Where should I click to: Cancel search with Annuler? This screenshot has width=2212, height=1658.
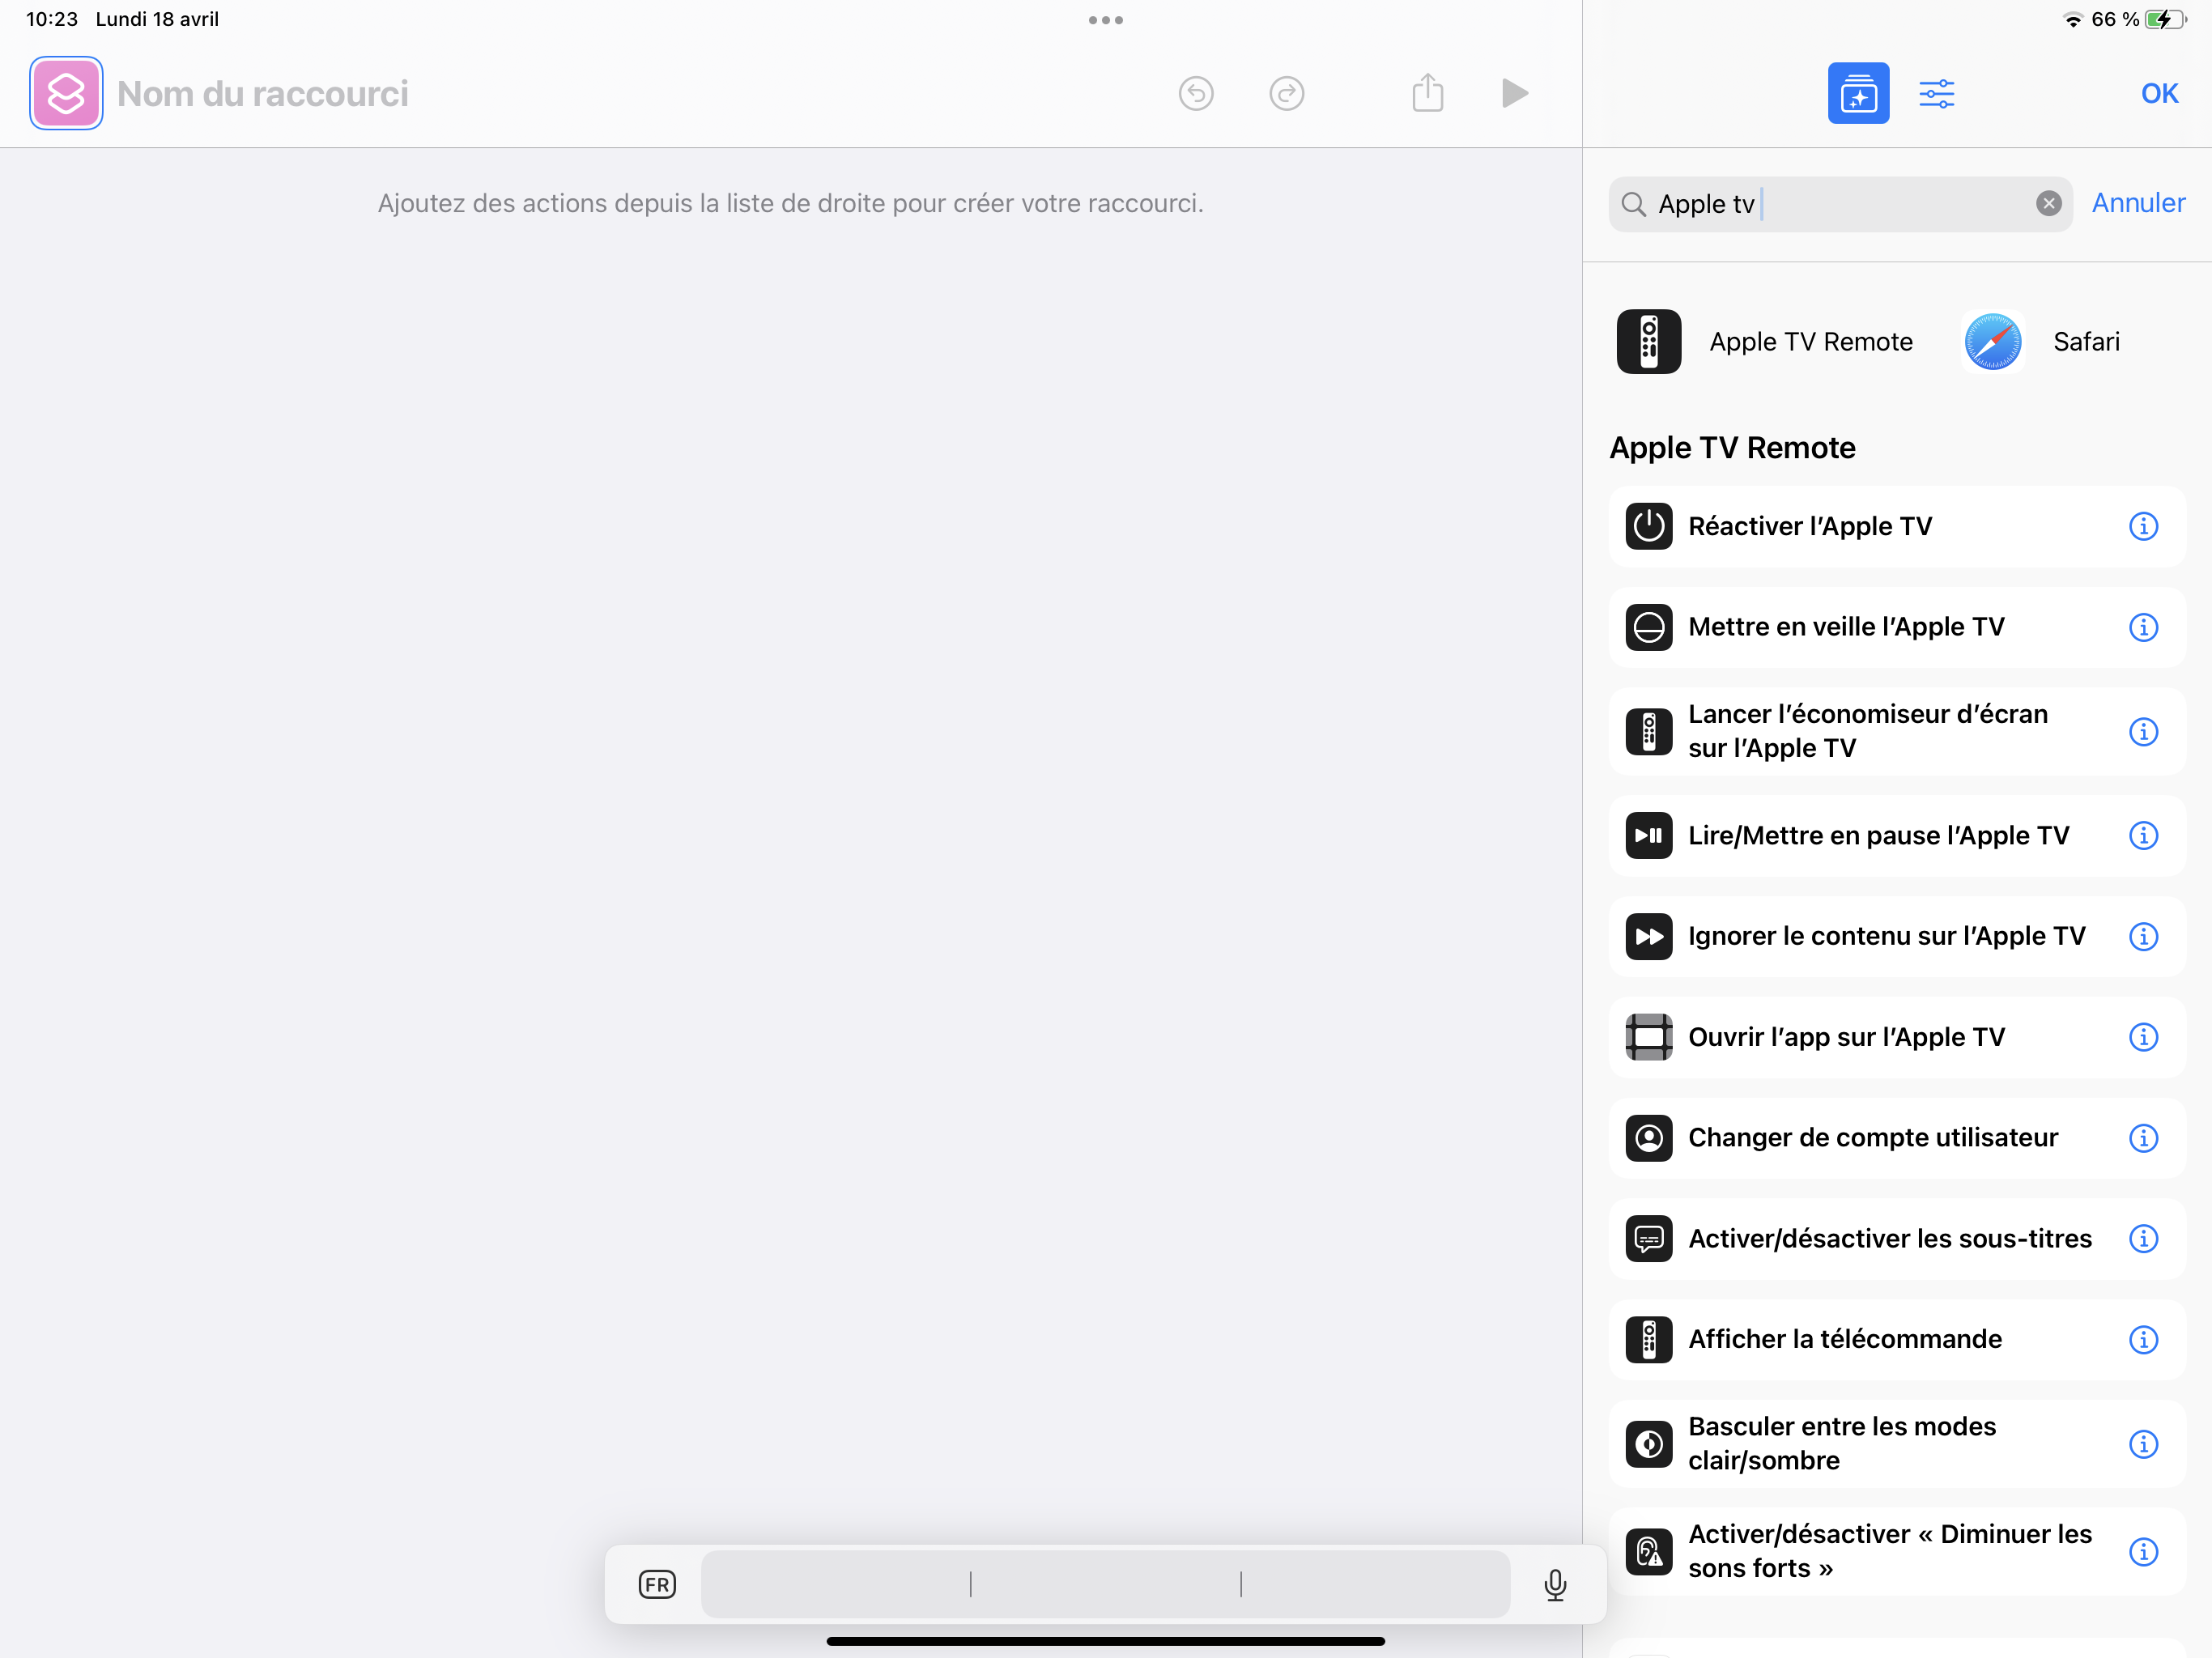(x=2138, y=203)
